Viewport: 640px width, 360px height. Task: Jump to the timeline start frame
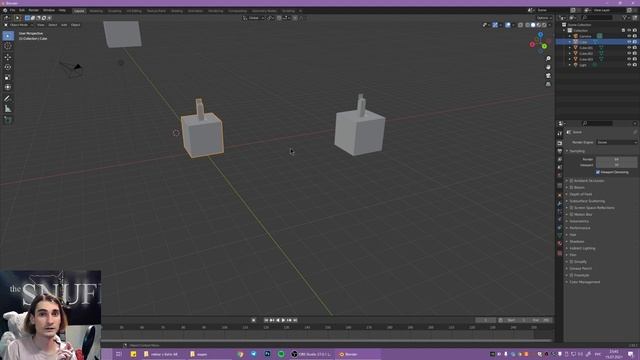(x=266, y=320)
